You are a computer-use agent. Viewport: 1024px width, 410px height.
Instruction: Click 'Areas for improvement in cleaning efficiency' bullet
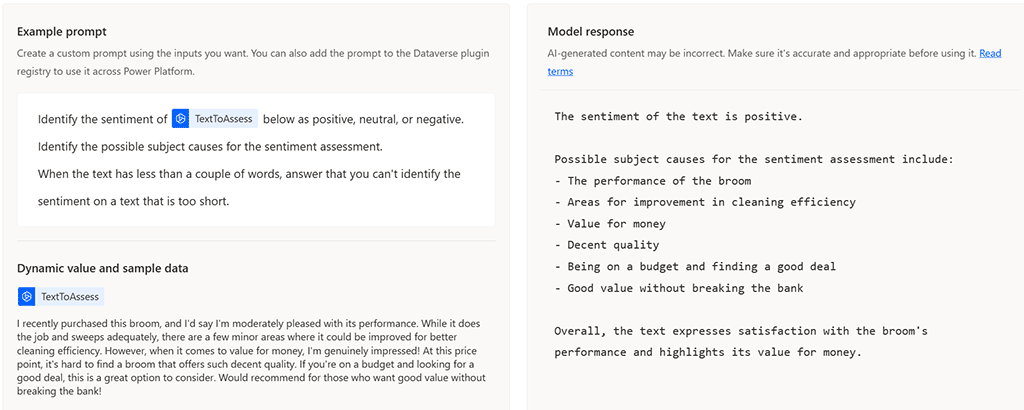click(x=710, y=202)
